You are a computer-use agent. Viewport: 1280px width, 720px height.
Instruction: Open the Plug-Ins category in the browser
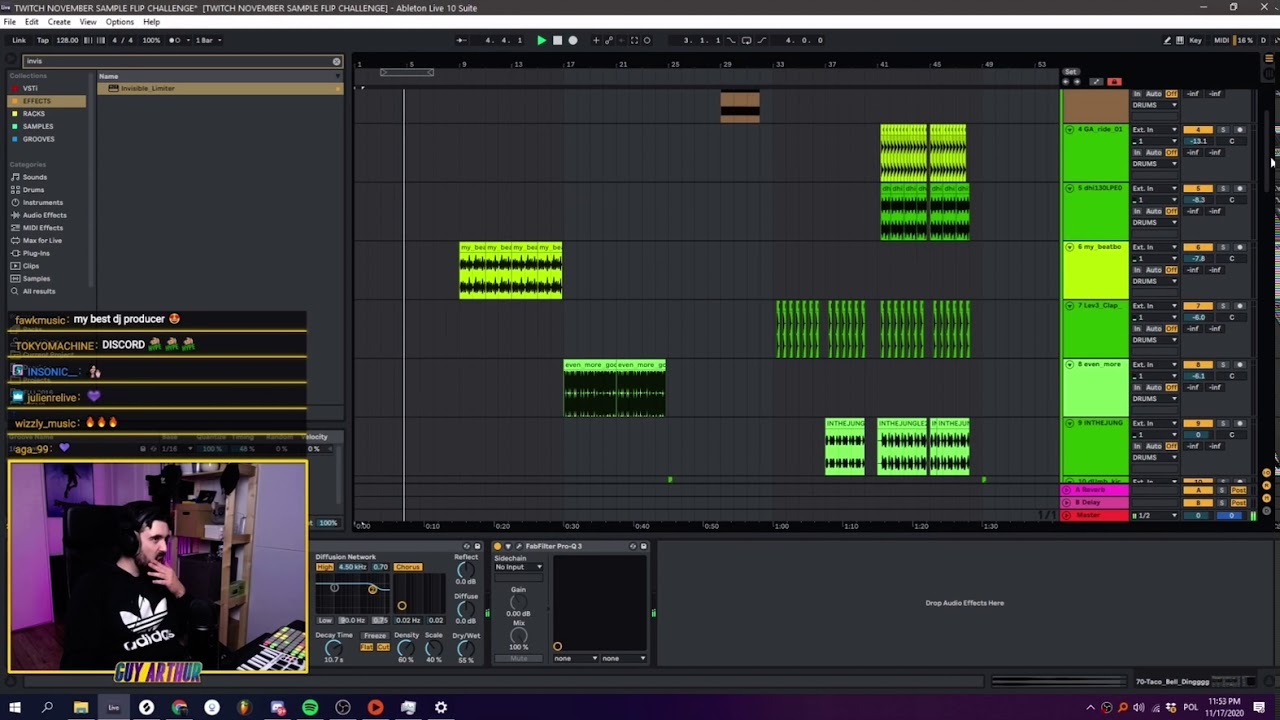(x=36, y=253)
